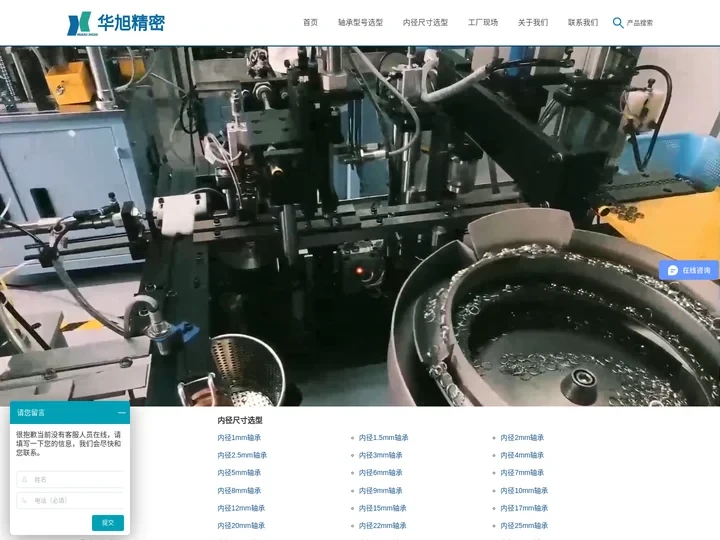Open the 内径1mm轴承 link
Viewport: 720px width, 540px height.
(x=239, y=438)
